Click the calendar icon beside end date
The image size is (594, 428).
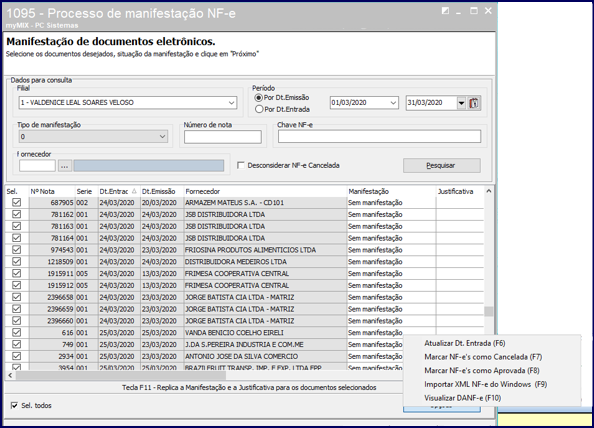(x=474, y=103)
